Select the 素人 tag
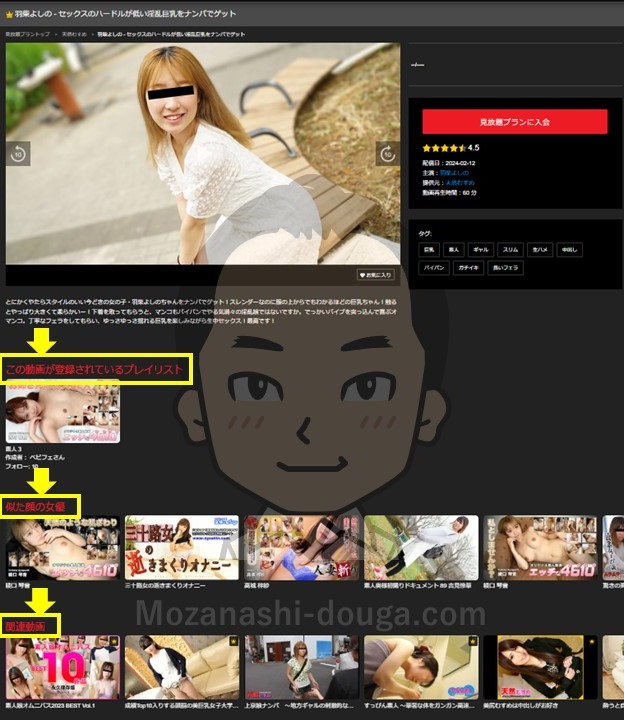 [456, 250]
